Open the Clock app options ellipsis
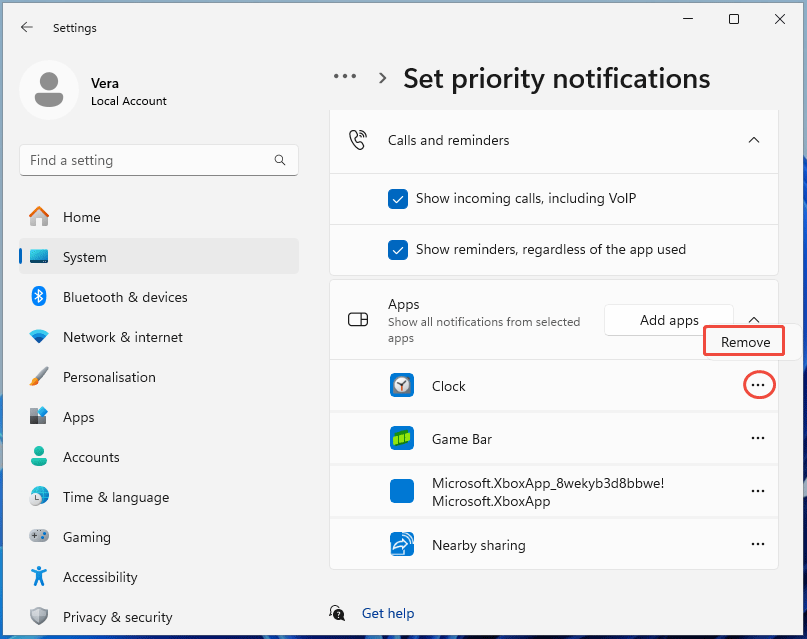Image resolution: width=807 pixels, height=639 pixels. coord(759,385)
